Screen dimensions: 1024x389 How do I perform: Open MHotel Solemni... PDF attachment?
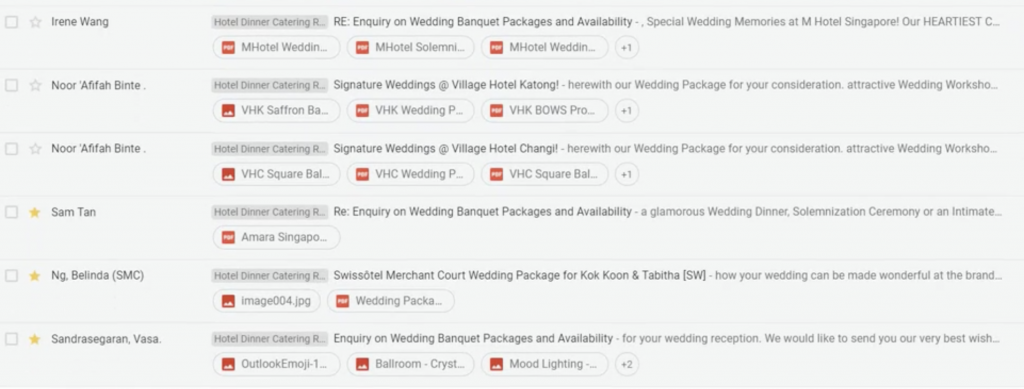tap(411, 47)
